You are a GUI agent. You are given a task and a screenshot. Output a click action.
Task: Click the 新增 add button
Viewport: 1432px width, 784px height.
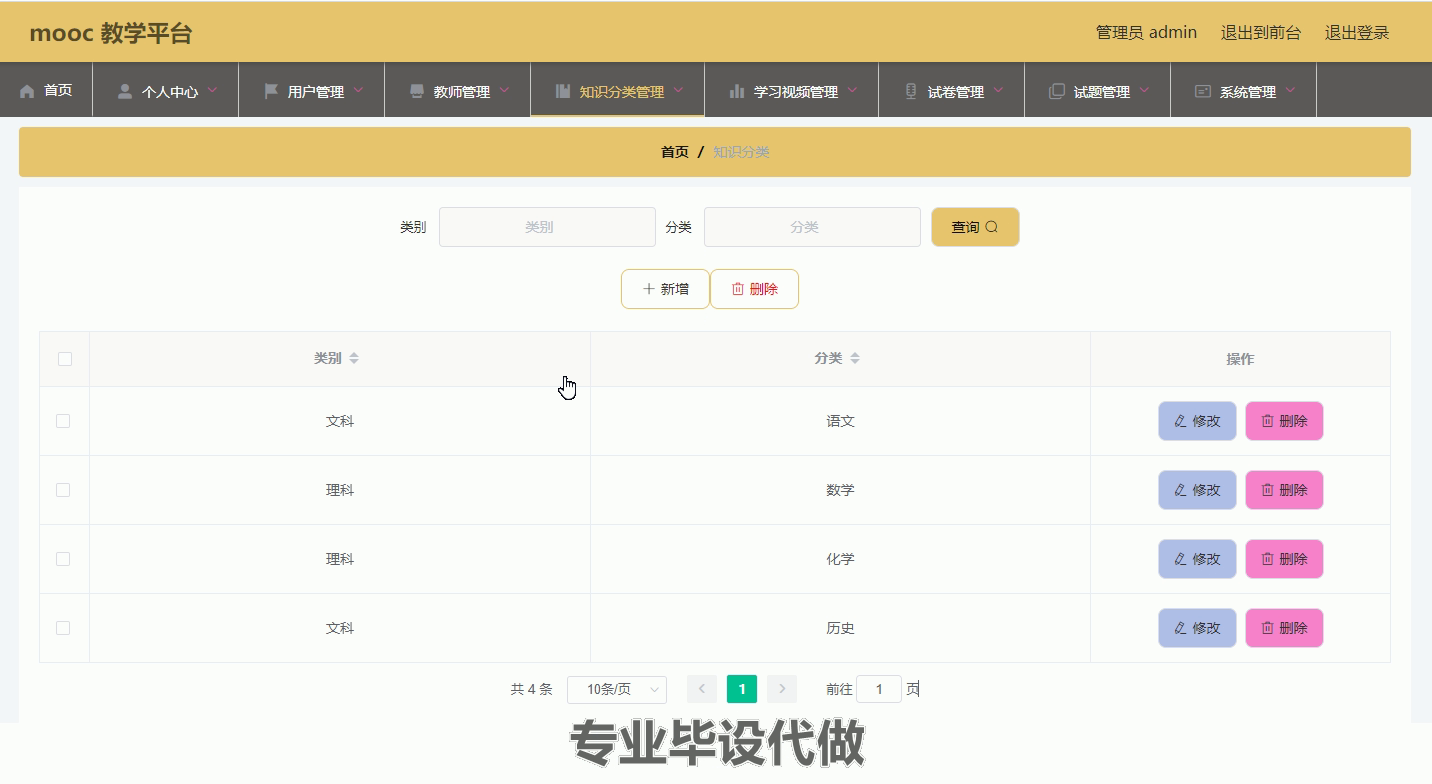pos(665,289)
